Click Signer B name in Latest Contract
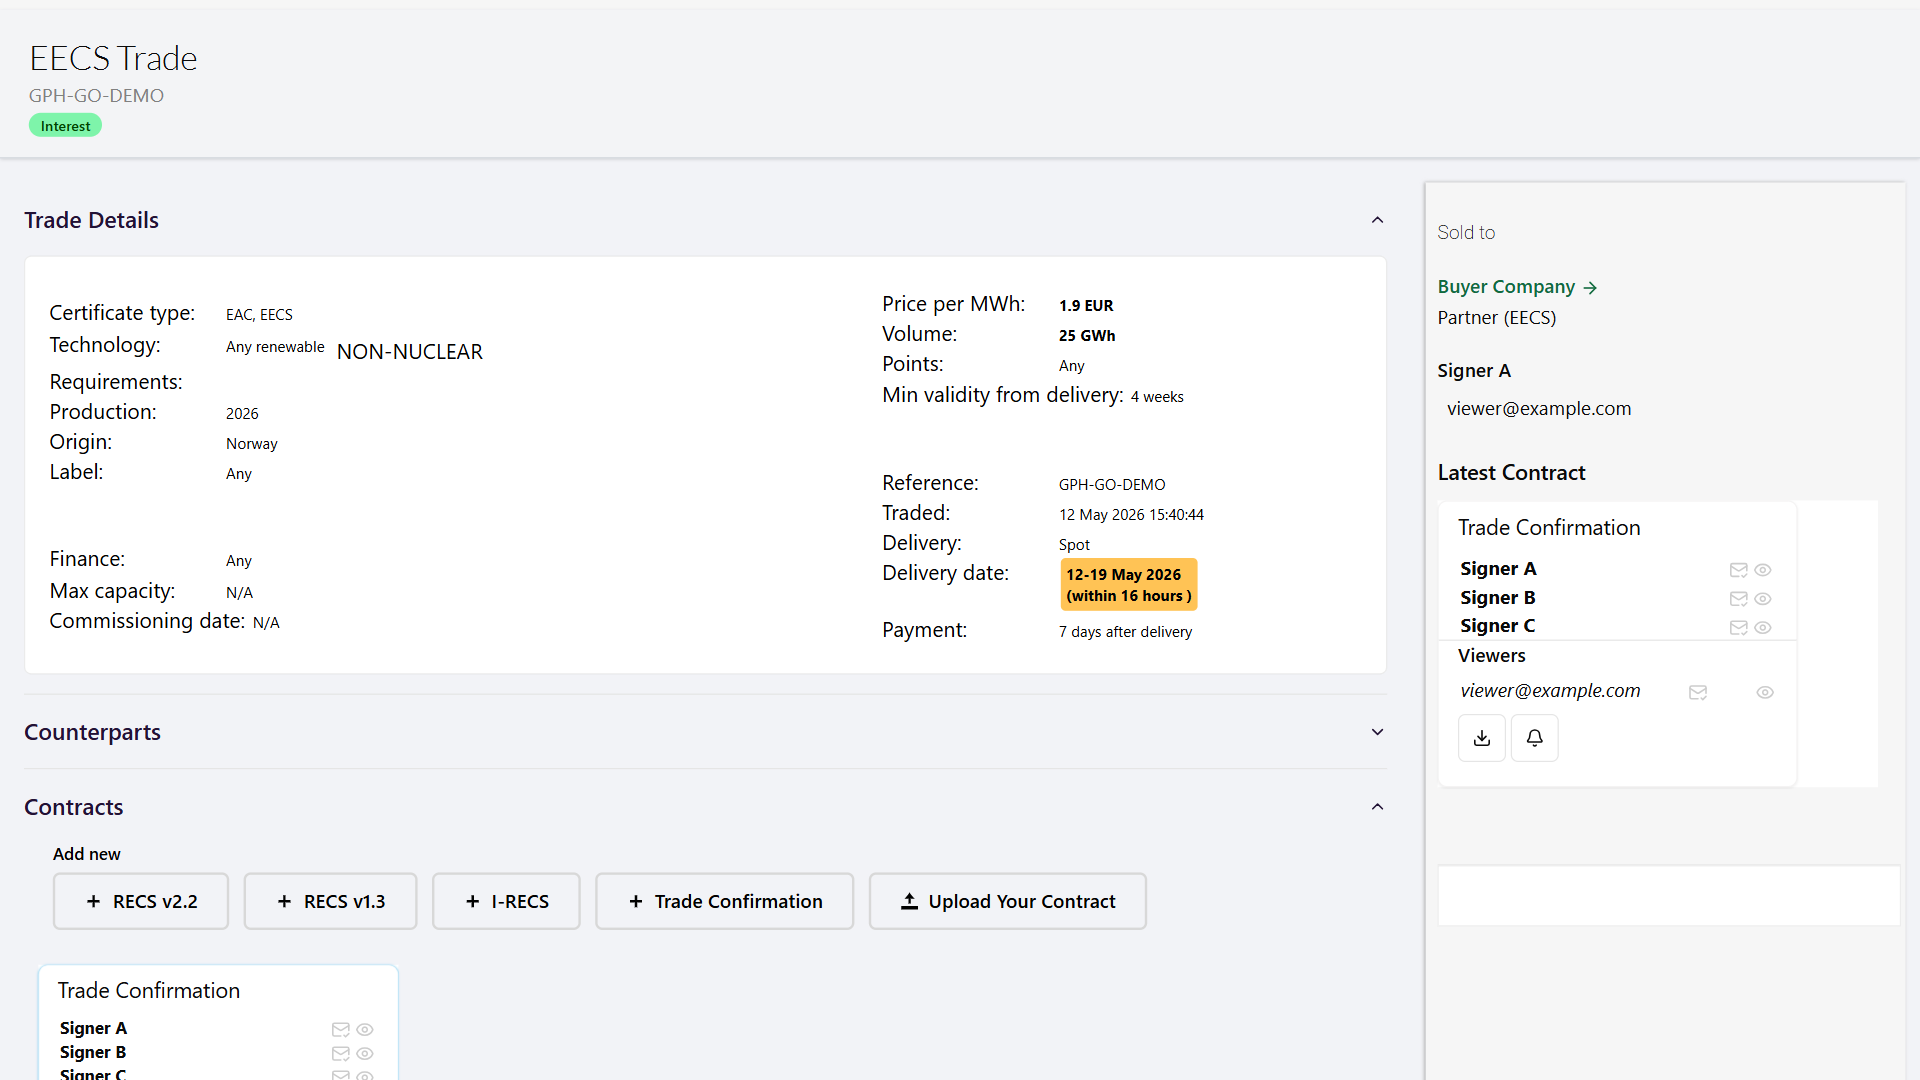Image resolution: width=1920 pixels, height=1080 pixels. tap(1498, 598)
